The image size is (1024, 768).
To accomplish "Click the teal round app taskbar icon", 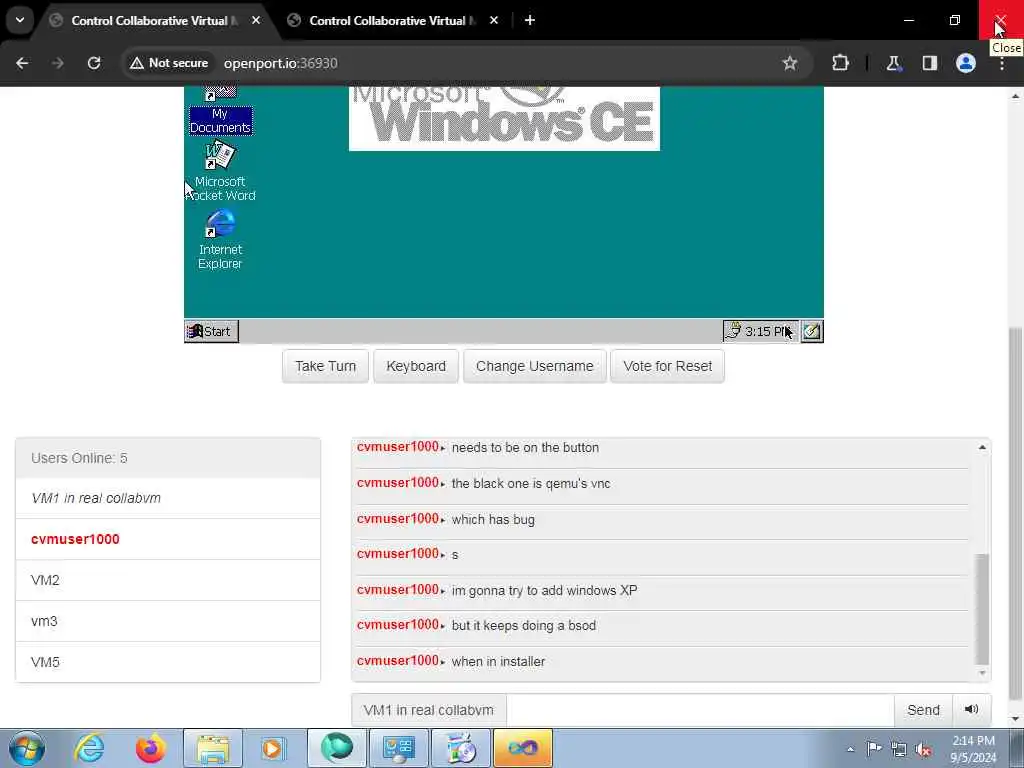I will pyautogui.click(x=337, y=748).
